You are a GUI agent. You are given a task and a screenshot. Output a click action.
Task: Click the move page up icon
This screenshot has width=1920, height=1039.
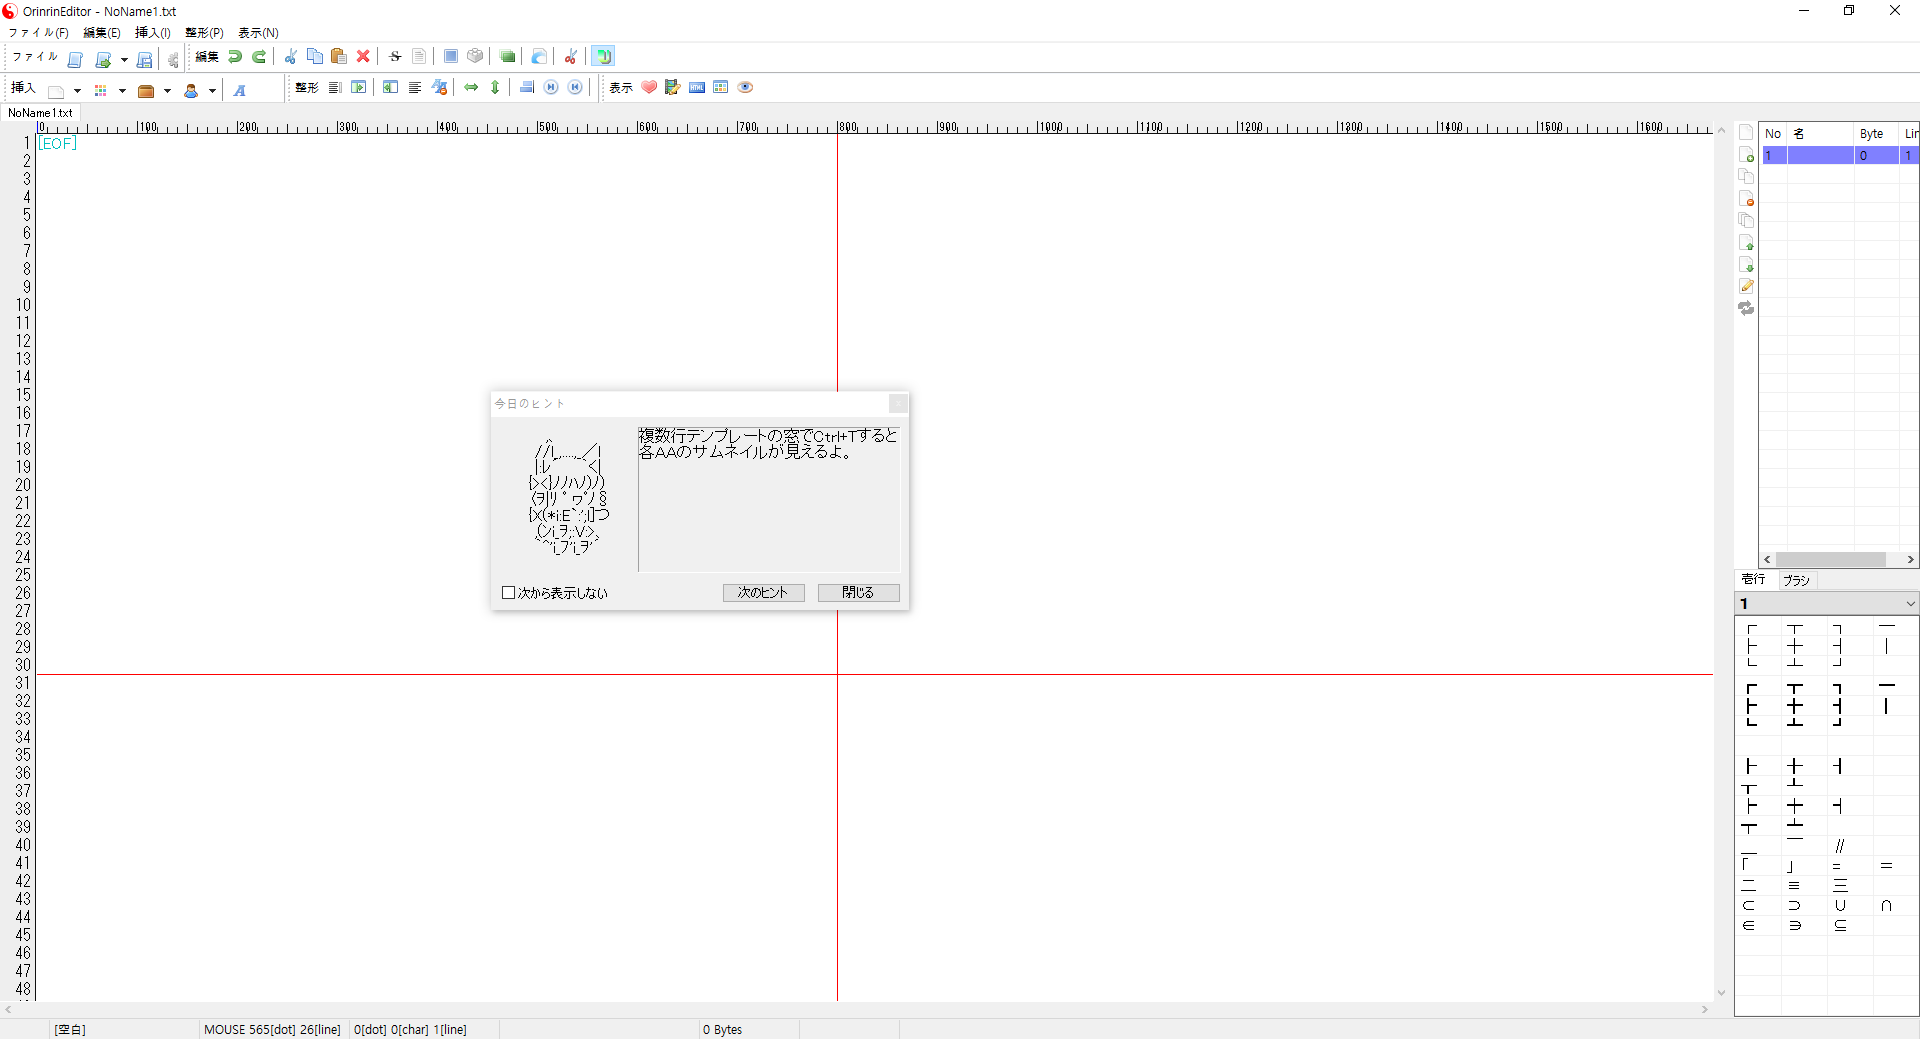(1746, 243)
